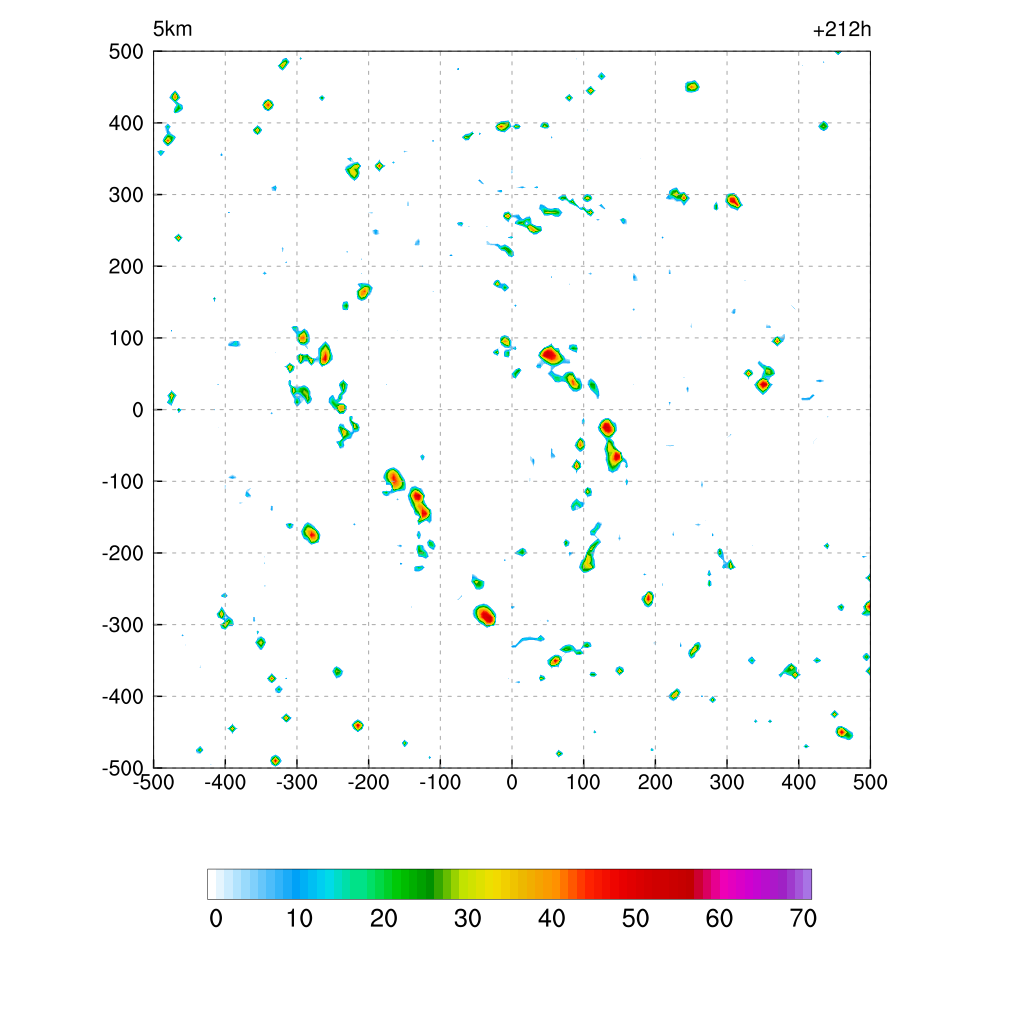Select the y-axis tick label "300"

[126, 195]
